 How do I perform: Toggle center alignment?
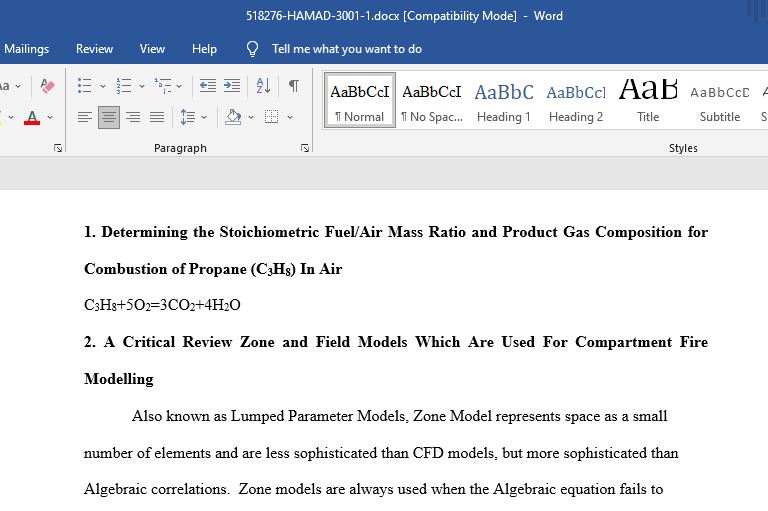[x=109, y=117]
